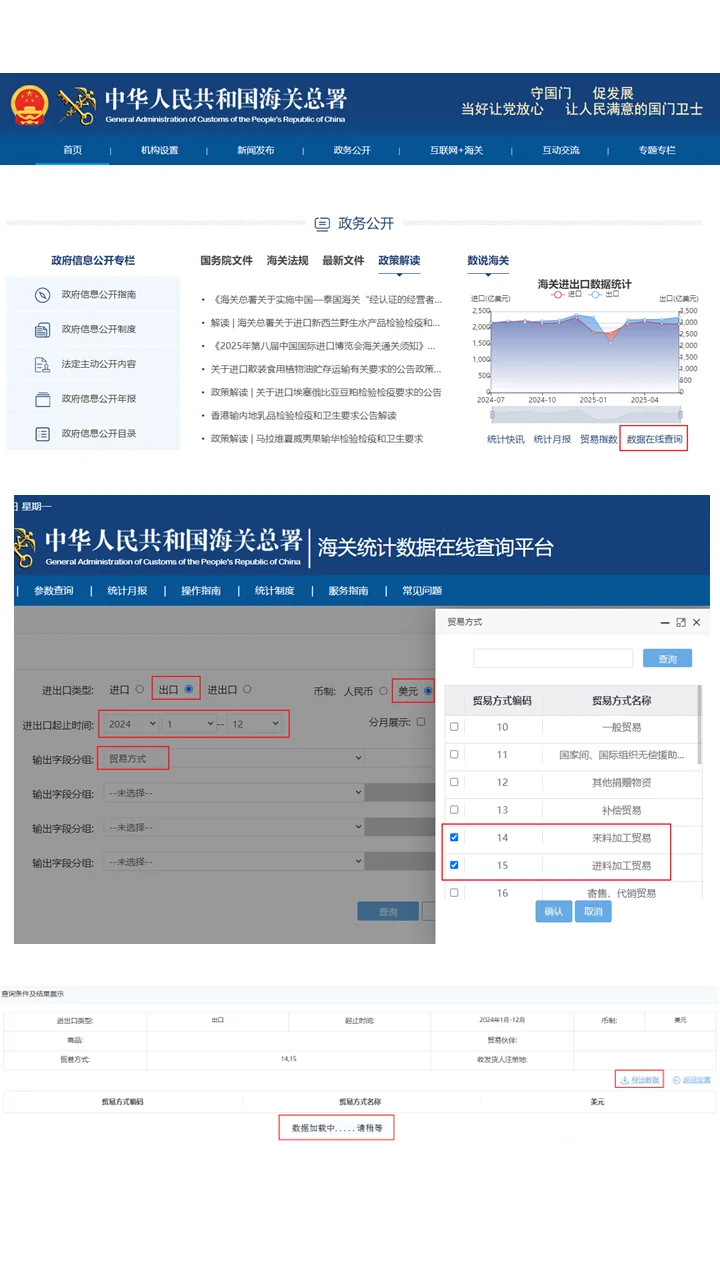
Task: Open the start month 1 dropdown
Action: pyautogui.click(x=190, y=723)
